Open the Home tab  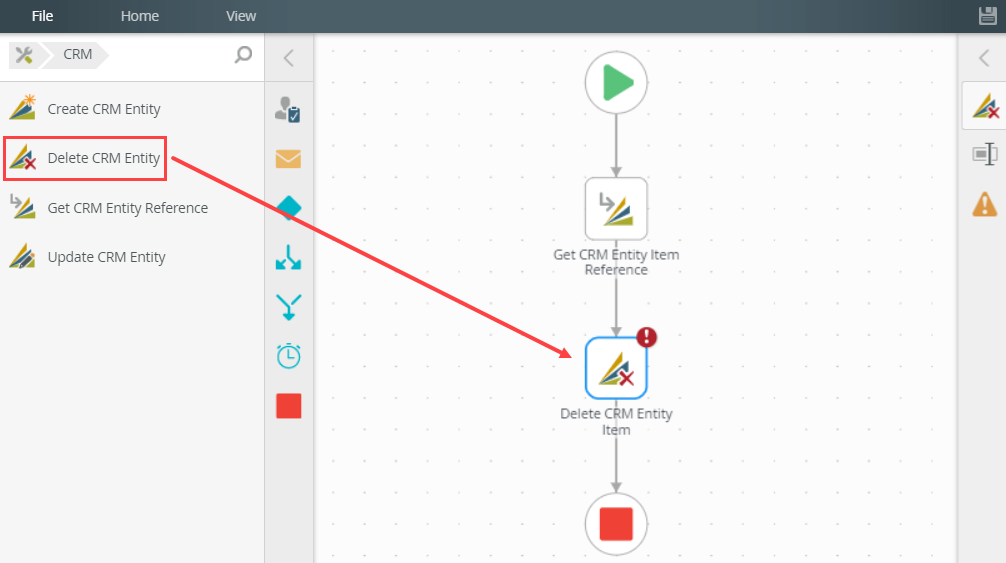click(140, 16)
